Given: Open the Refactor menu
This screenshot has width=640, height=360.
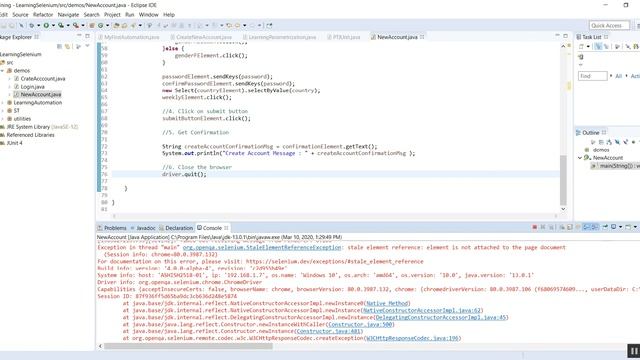Looking at the screenshot, I should (x=43, y=15).
